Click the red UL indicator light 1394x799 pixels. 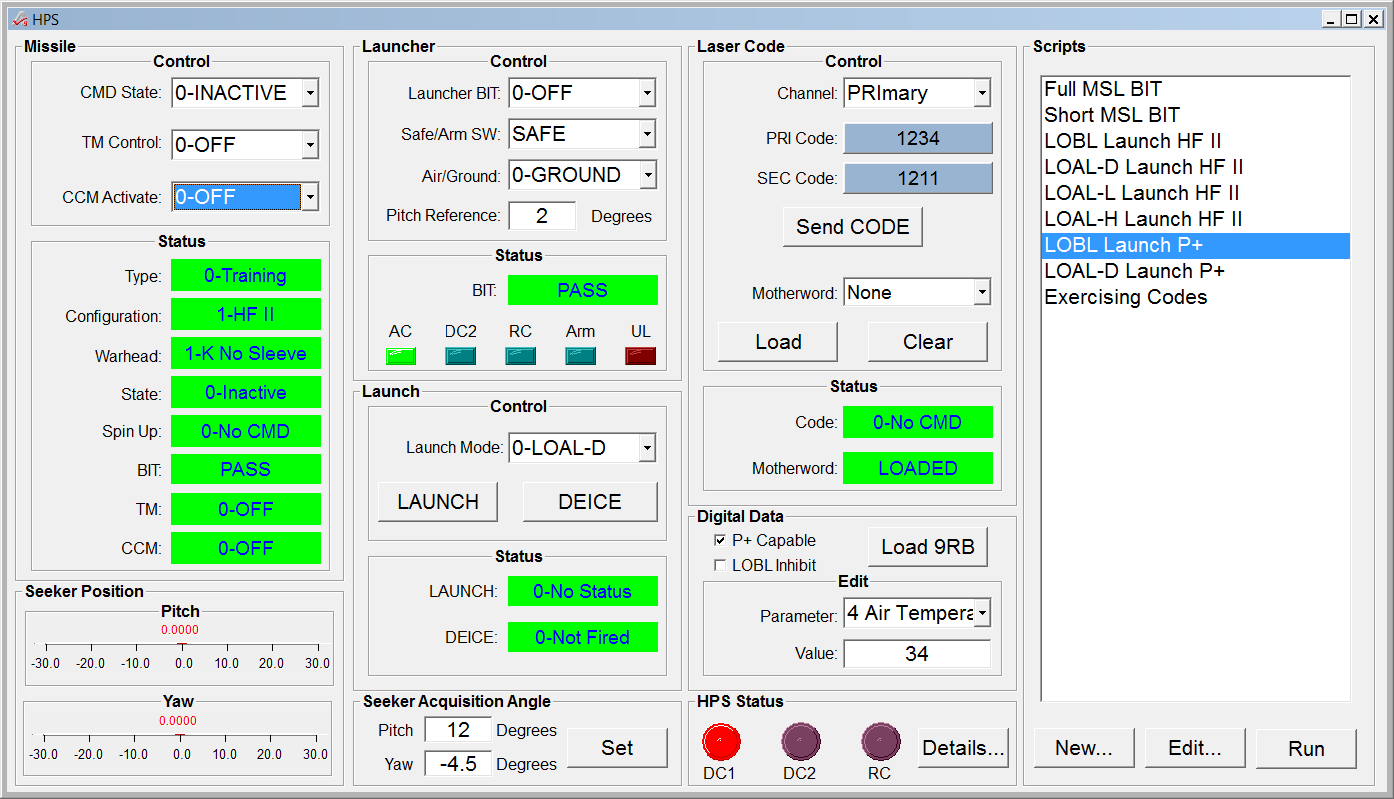640,355
